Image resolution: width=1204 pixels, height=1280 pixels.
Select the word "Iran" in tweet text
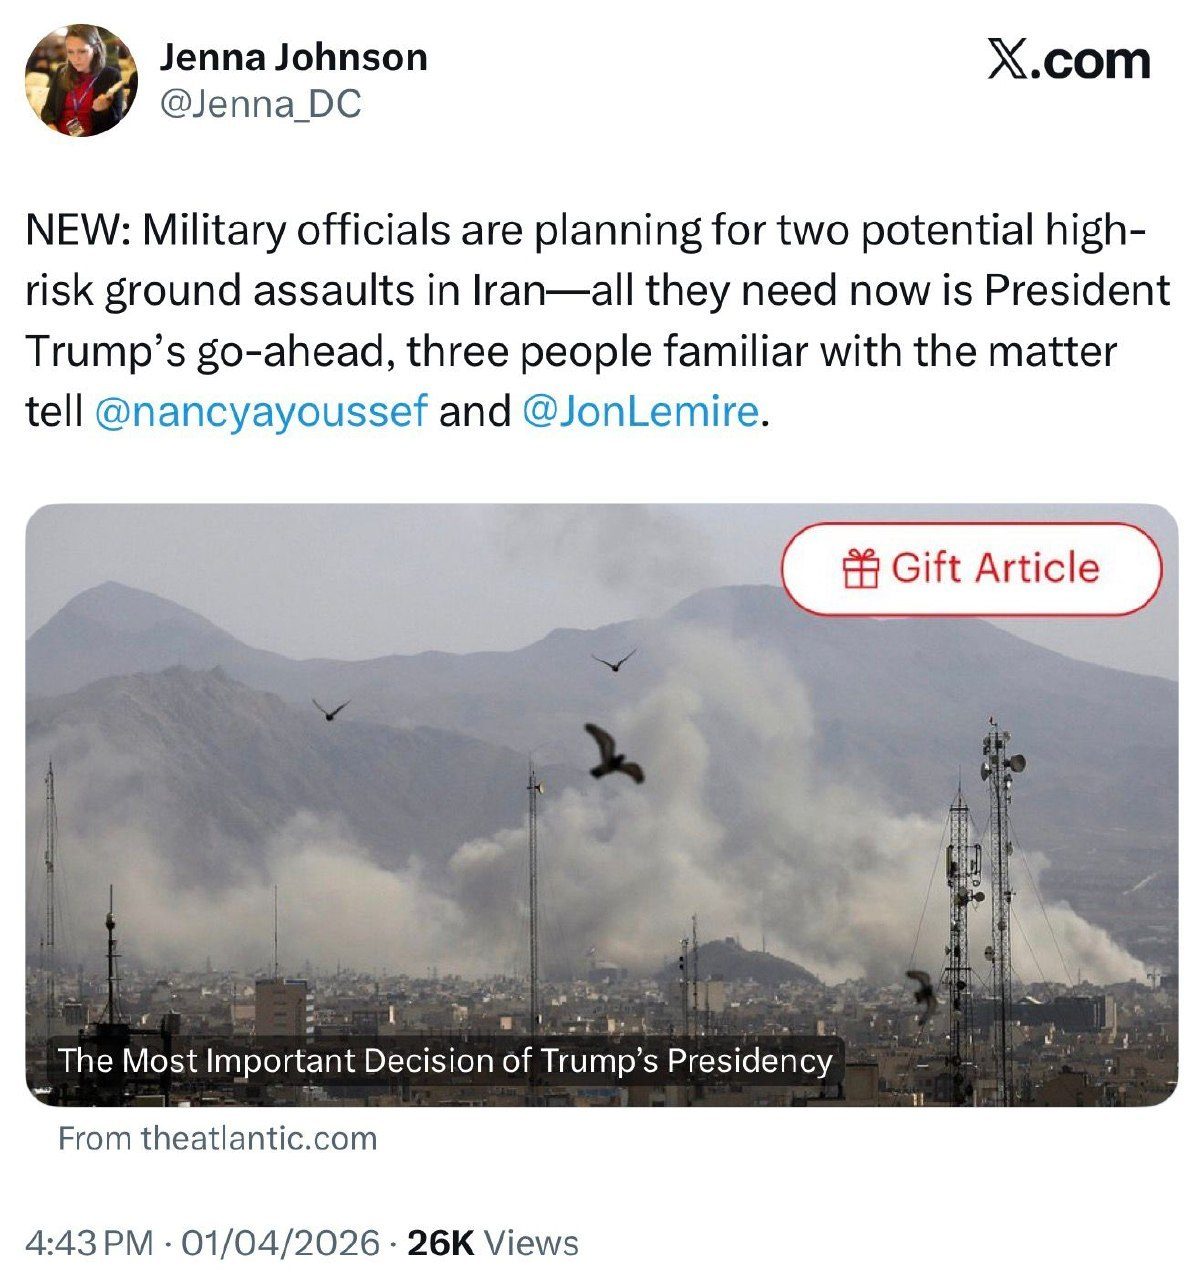[508, 291]
